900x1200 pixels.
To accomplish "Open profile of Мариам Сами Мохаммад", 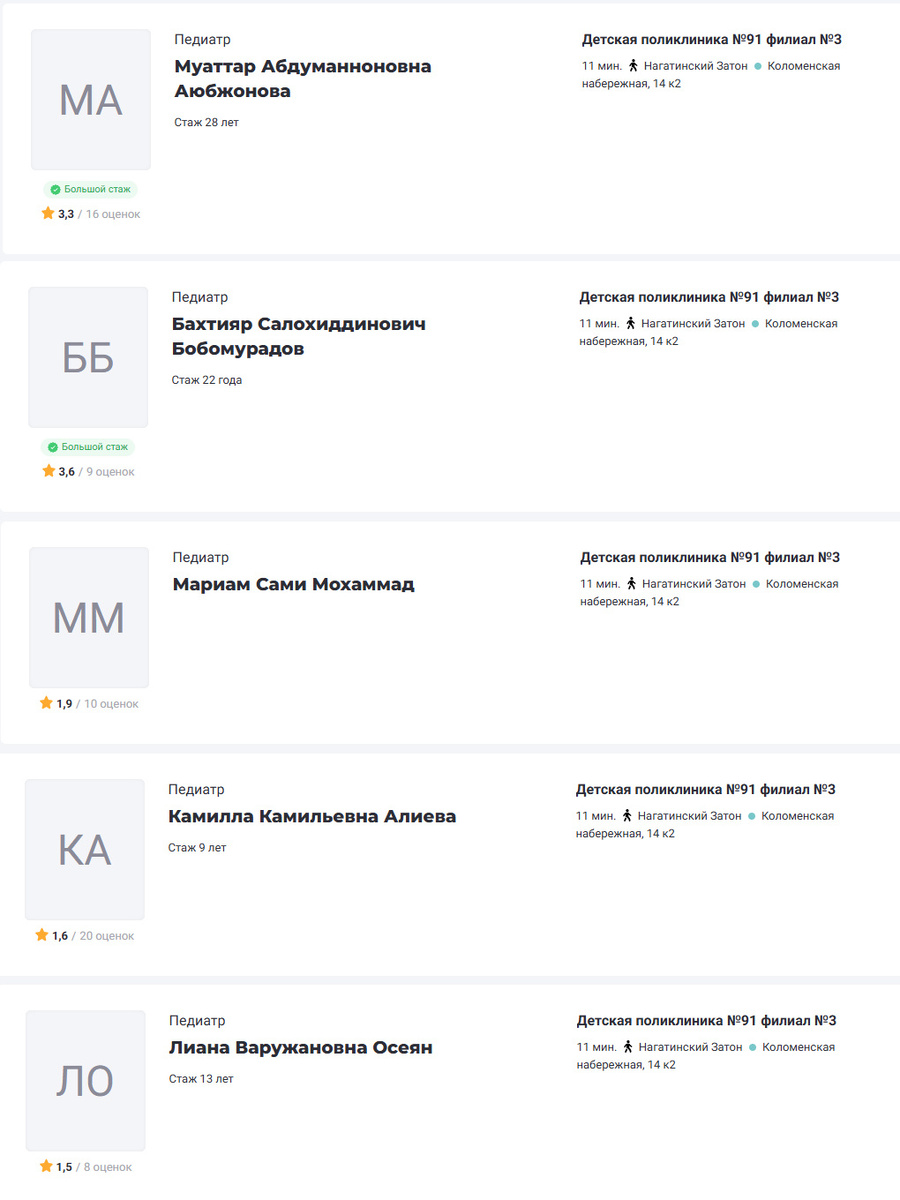I will [x=293, y=584].
